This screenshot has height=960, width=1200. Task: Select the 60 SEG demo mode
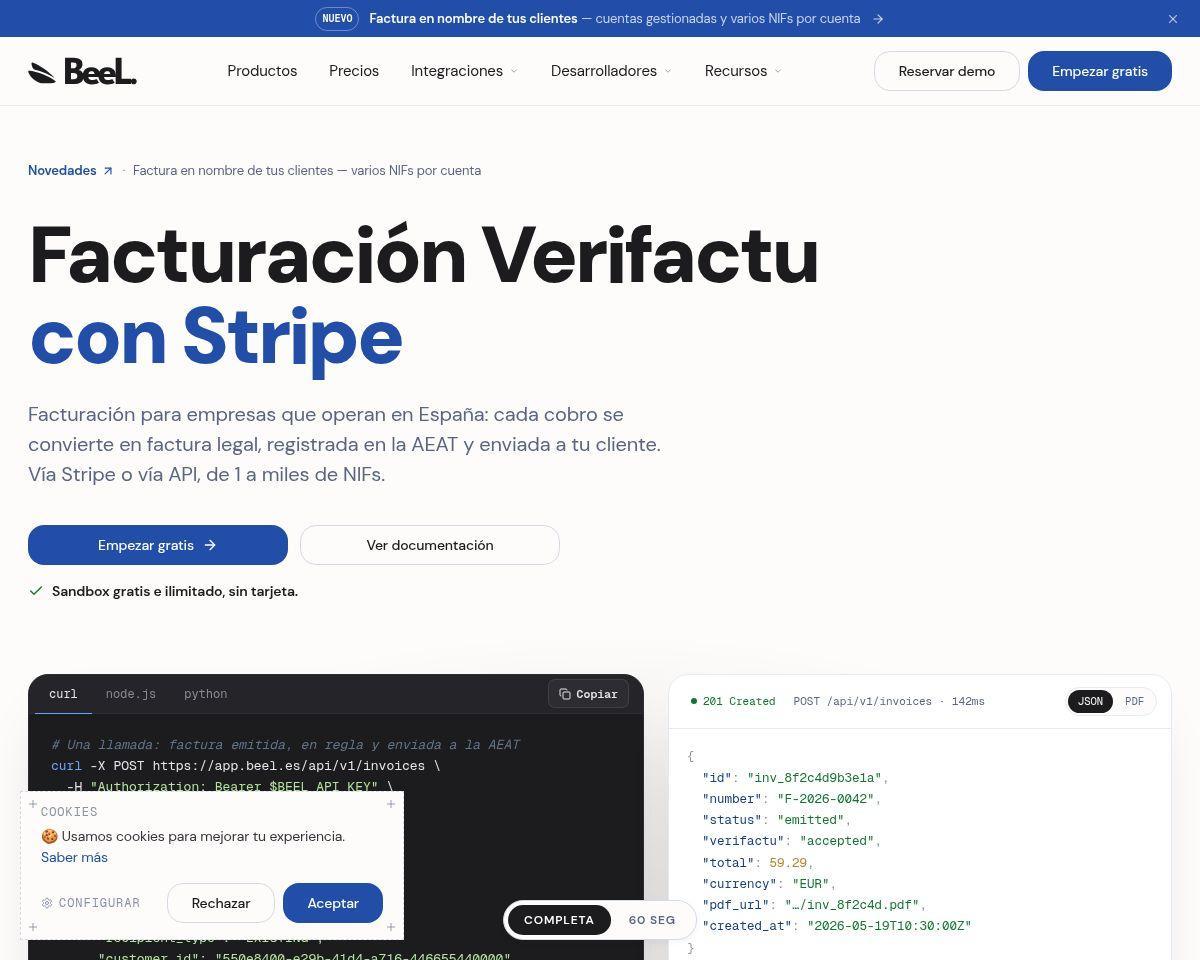652,920
